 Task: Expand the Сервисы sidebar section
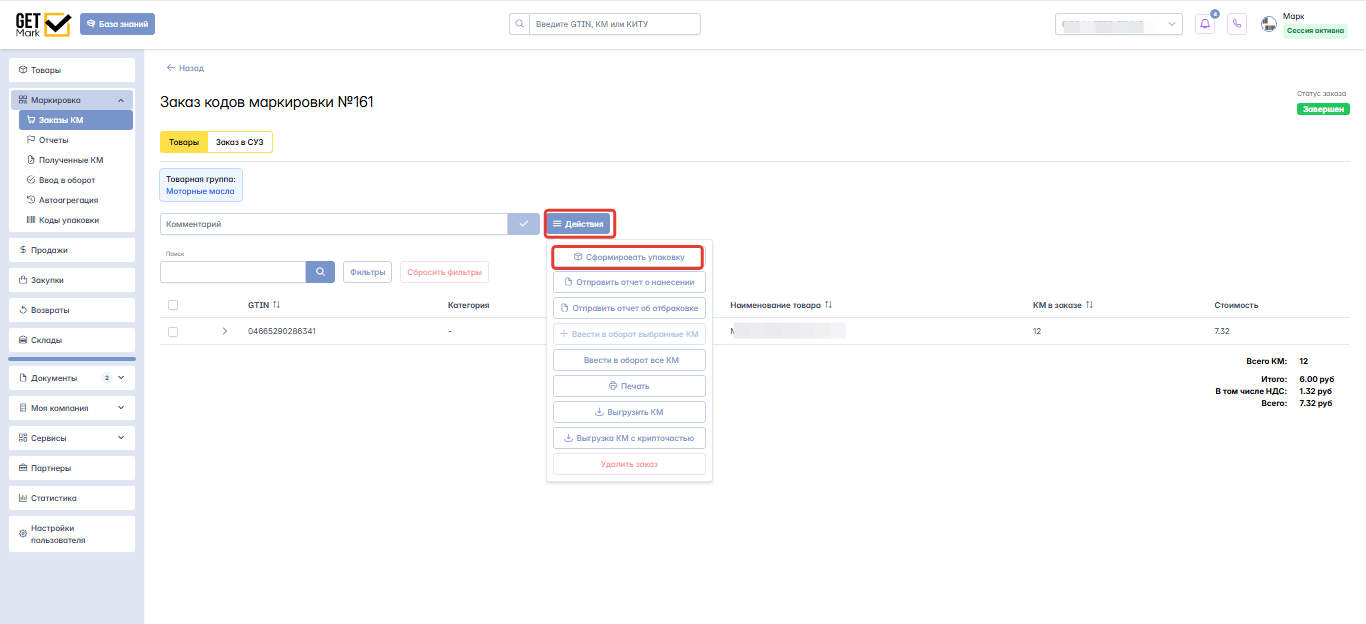coord(72,438)
